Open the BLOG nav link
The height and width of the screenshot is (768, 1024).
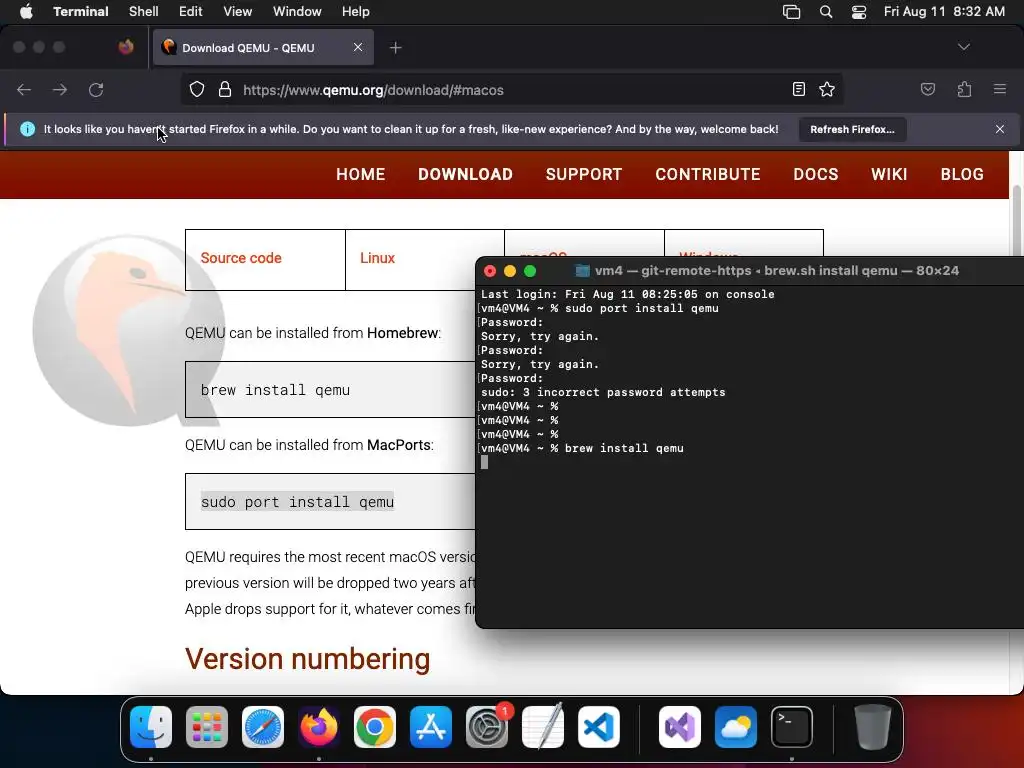pos(962,174)
